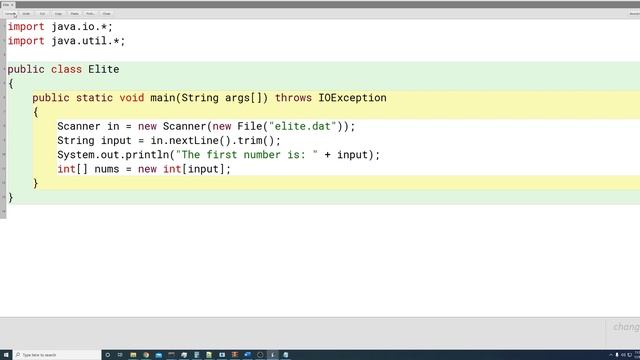
Task: Click 'System.out.println' in the code
Action: (113, 155)
